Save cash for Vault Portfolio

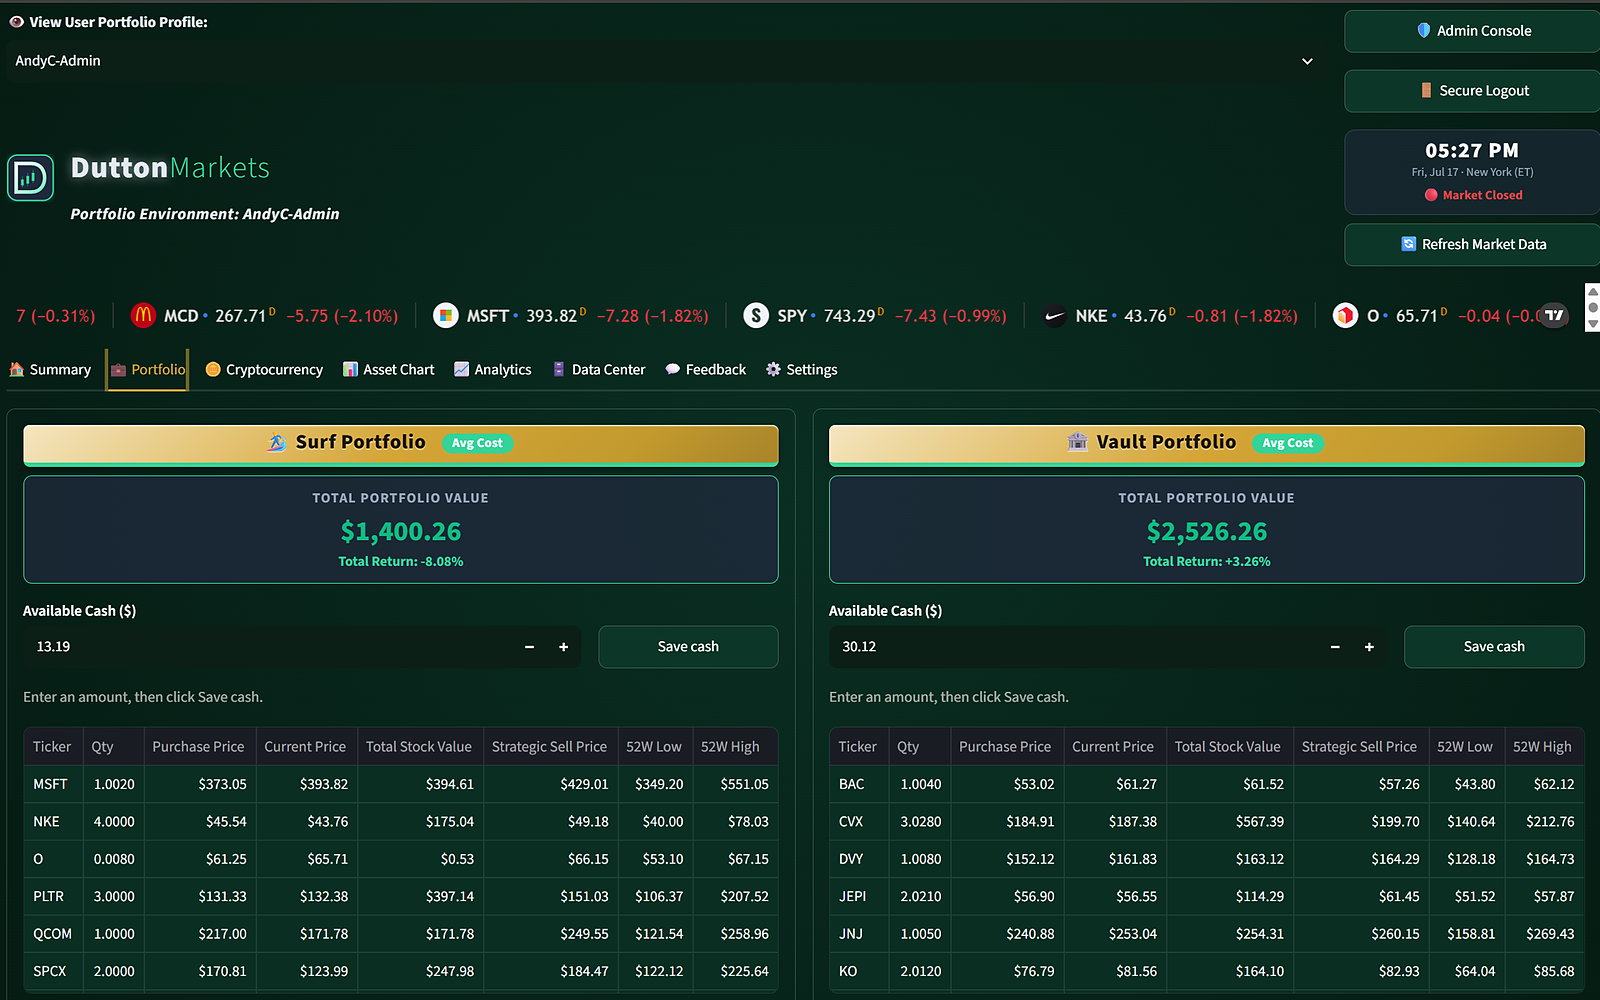[1494, 647]
